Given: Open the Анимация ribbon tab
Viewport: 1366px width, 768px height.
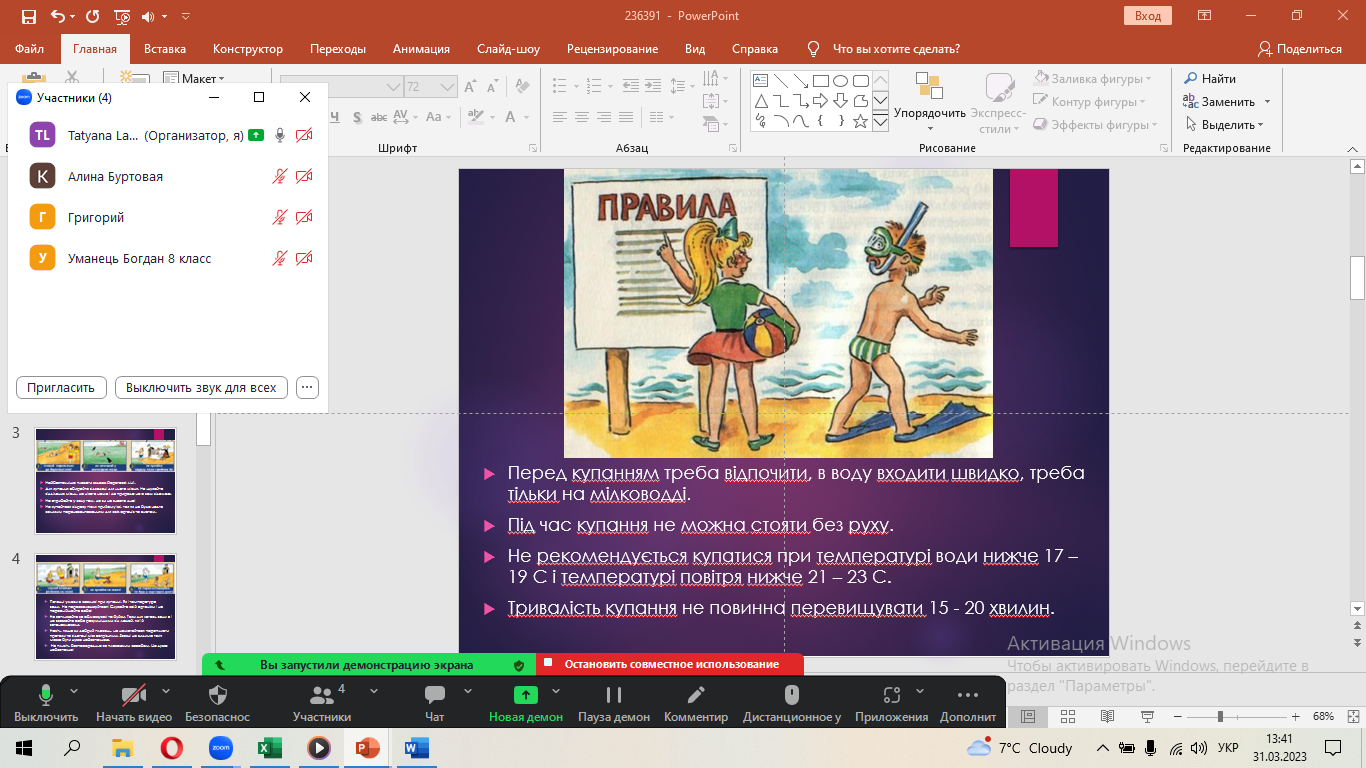Looking at the screenshot, I should [x=421, y=49].
